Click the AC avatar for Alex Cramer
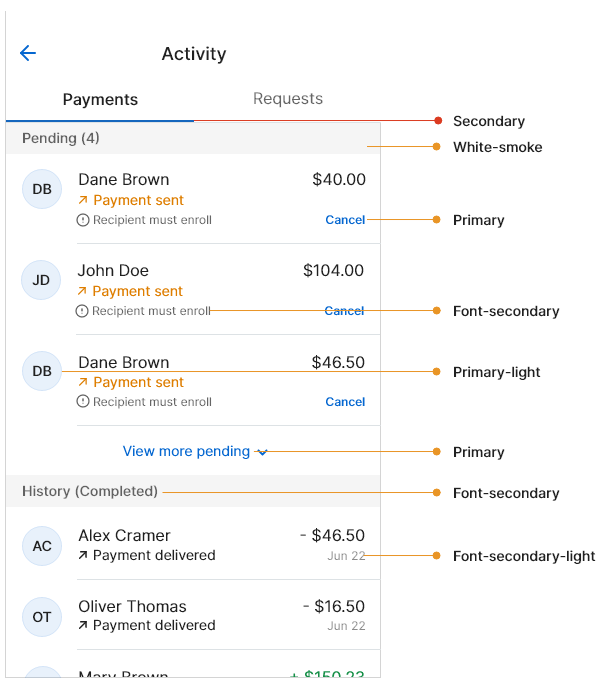Screen dimensions: 605x689 42,546
